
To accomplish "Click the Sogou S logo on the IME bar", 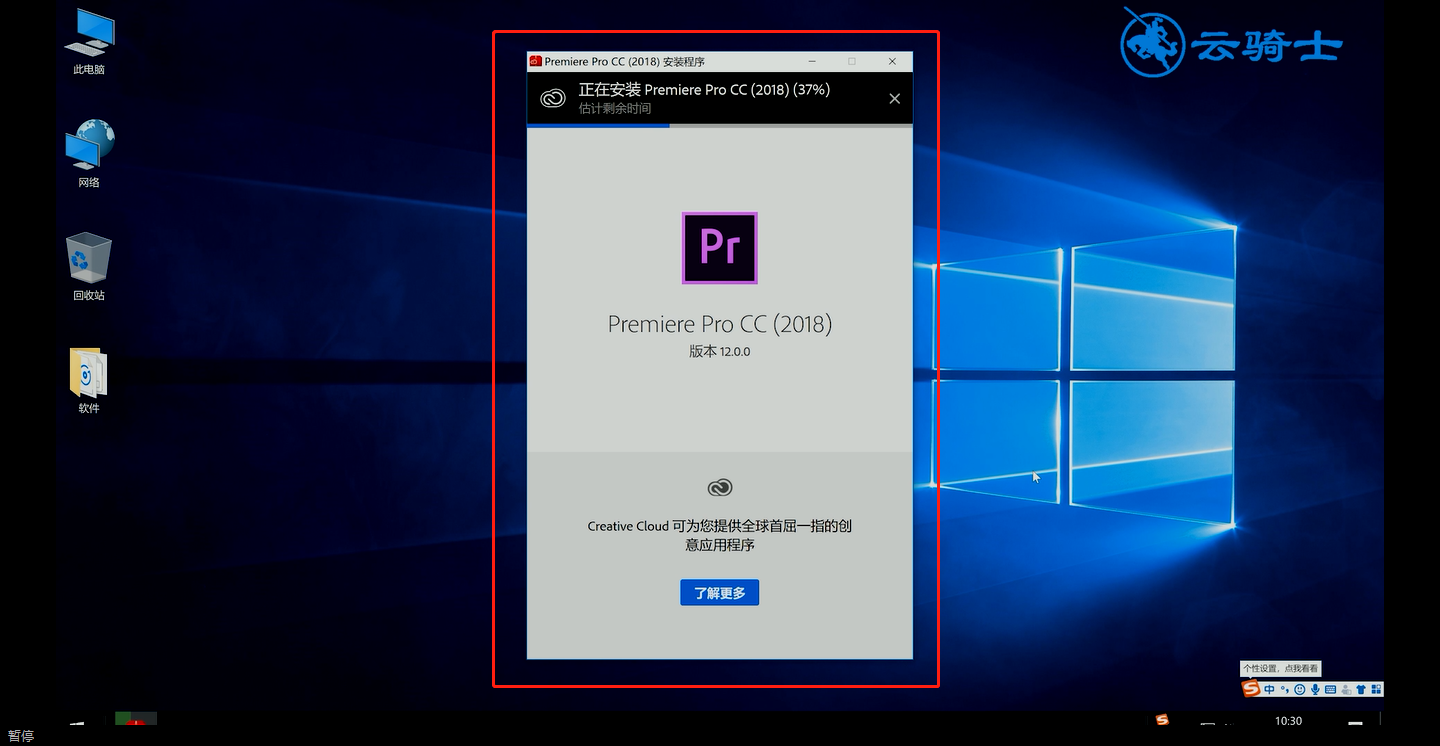I will click(x=1251, y=688).
